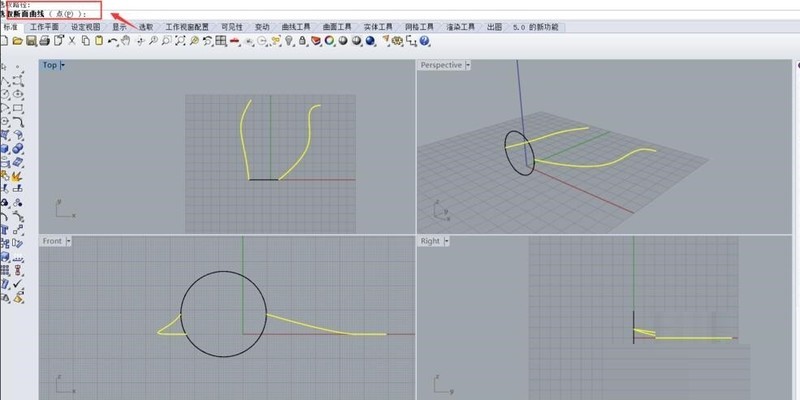
Task: Click the padlock lock objects icon
Action: pos(303,41)
